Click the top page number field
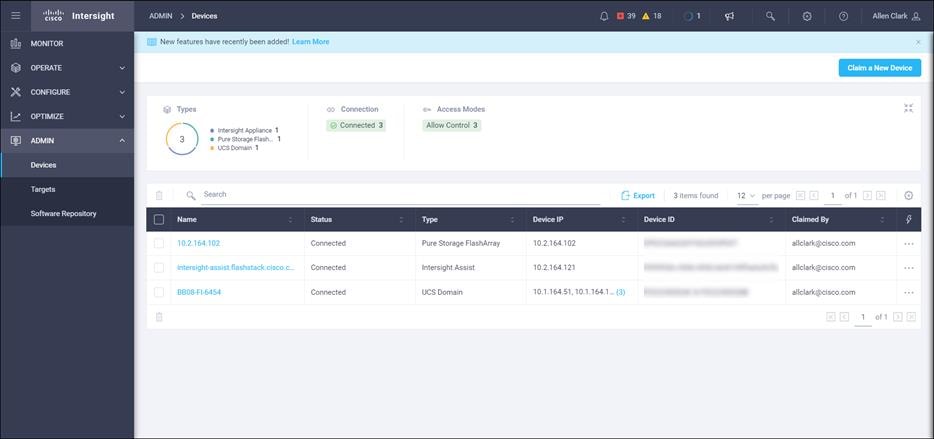934x439 pixels. [x=833, y=195]
